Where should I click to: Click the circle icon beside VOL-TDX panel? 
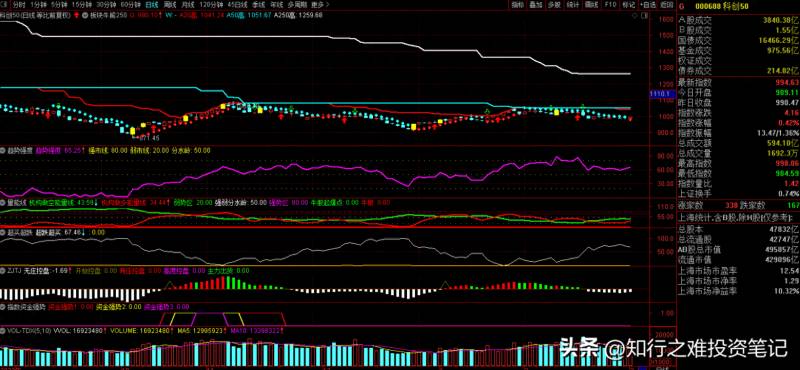[x=3, y=331]
